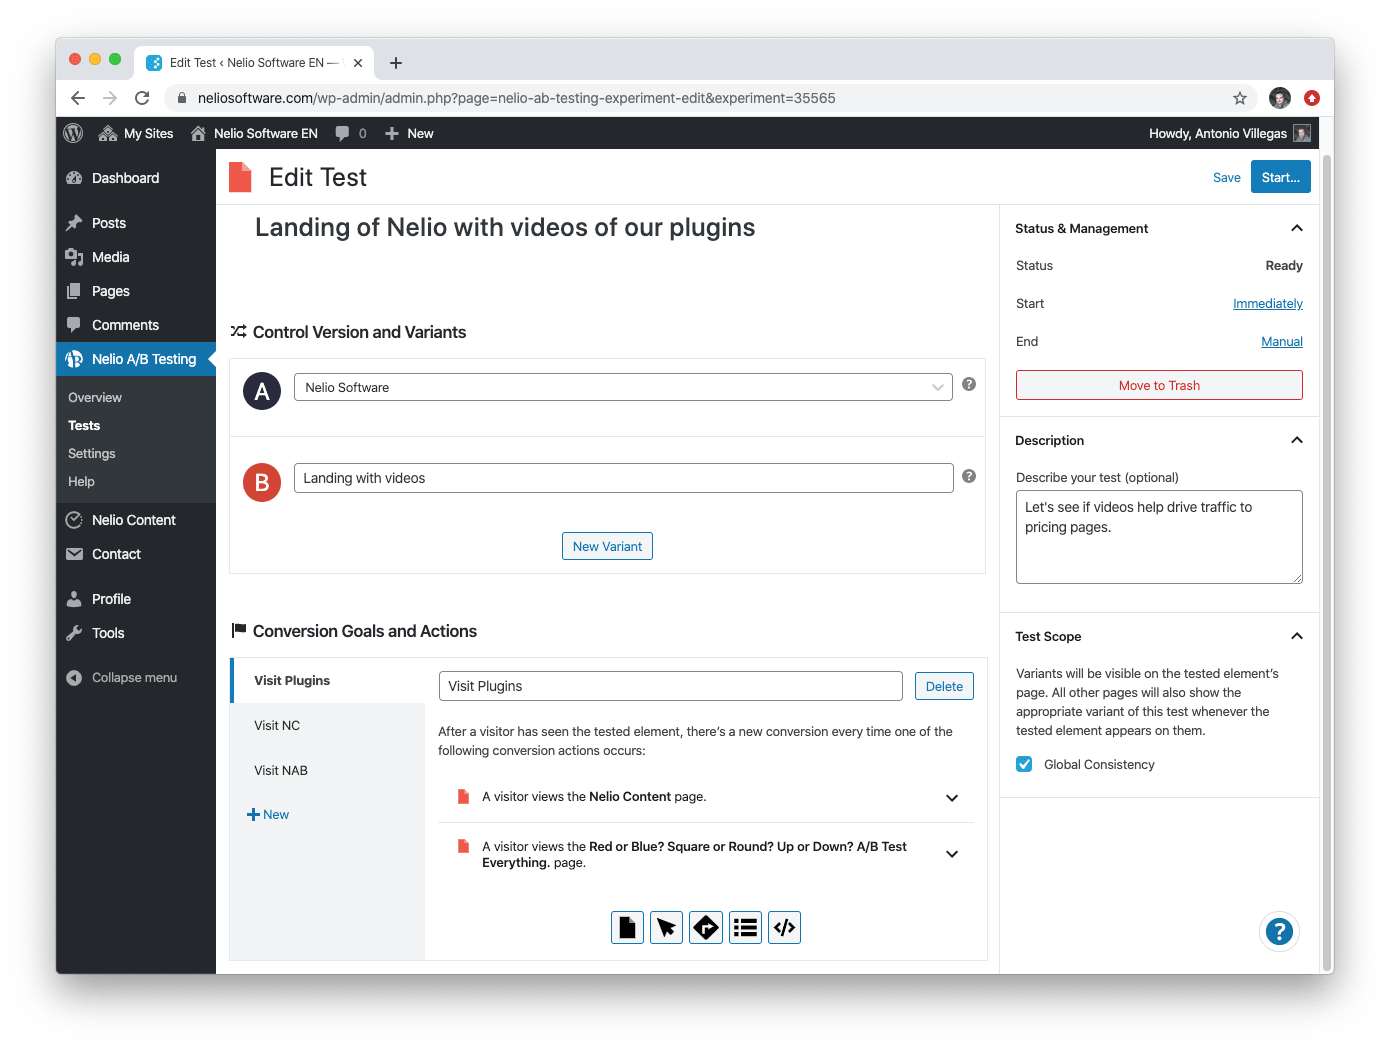1390x1048 pixels.
Task: Add a New conversion goal
Action: (268, 814)
